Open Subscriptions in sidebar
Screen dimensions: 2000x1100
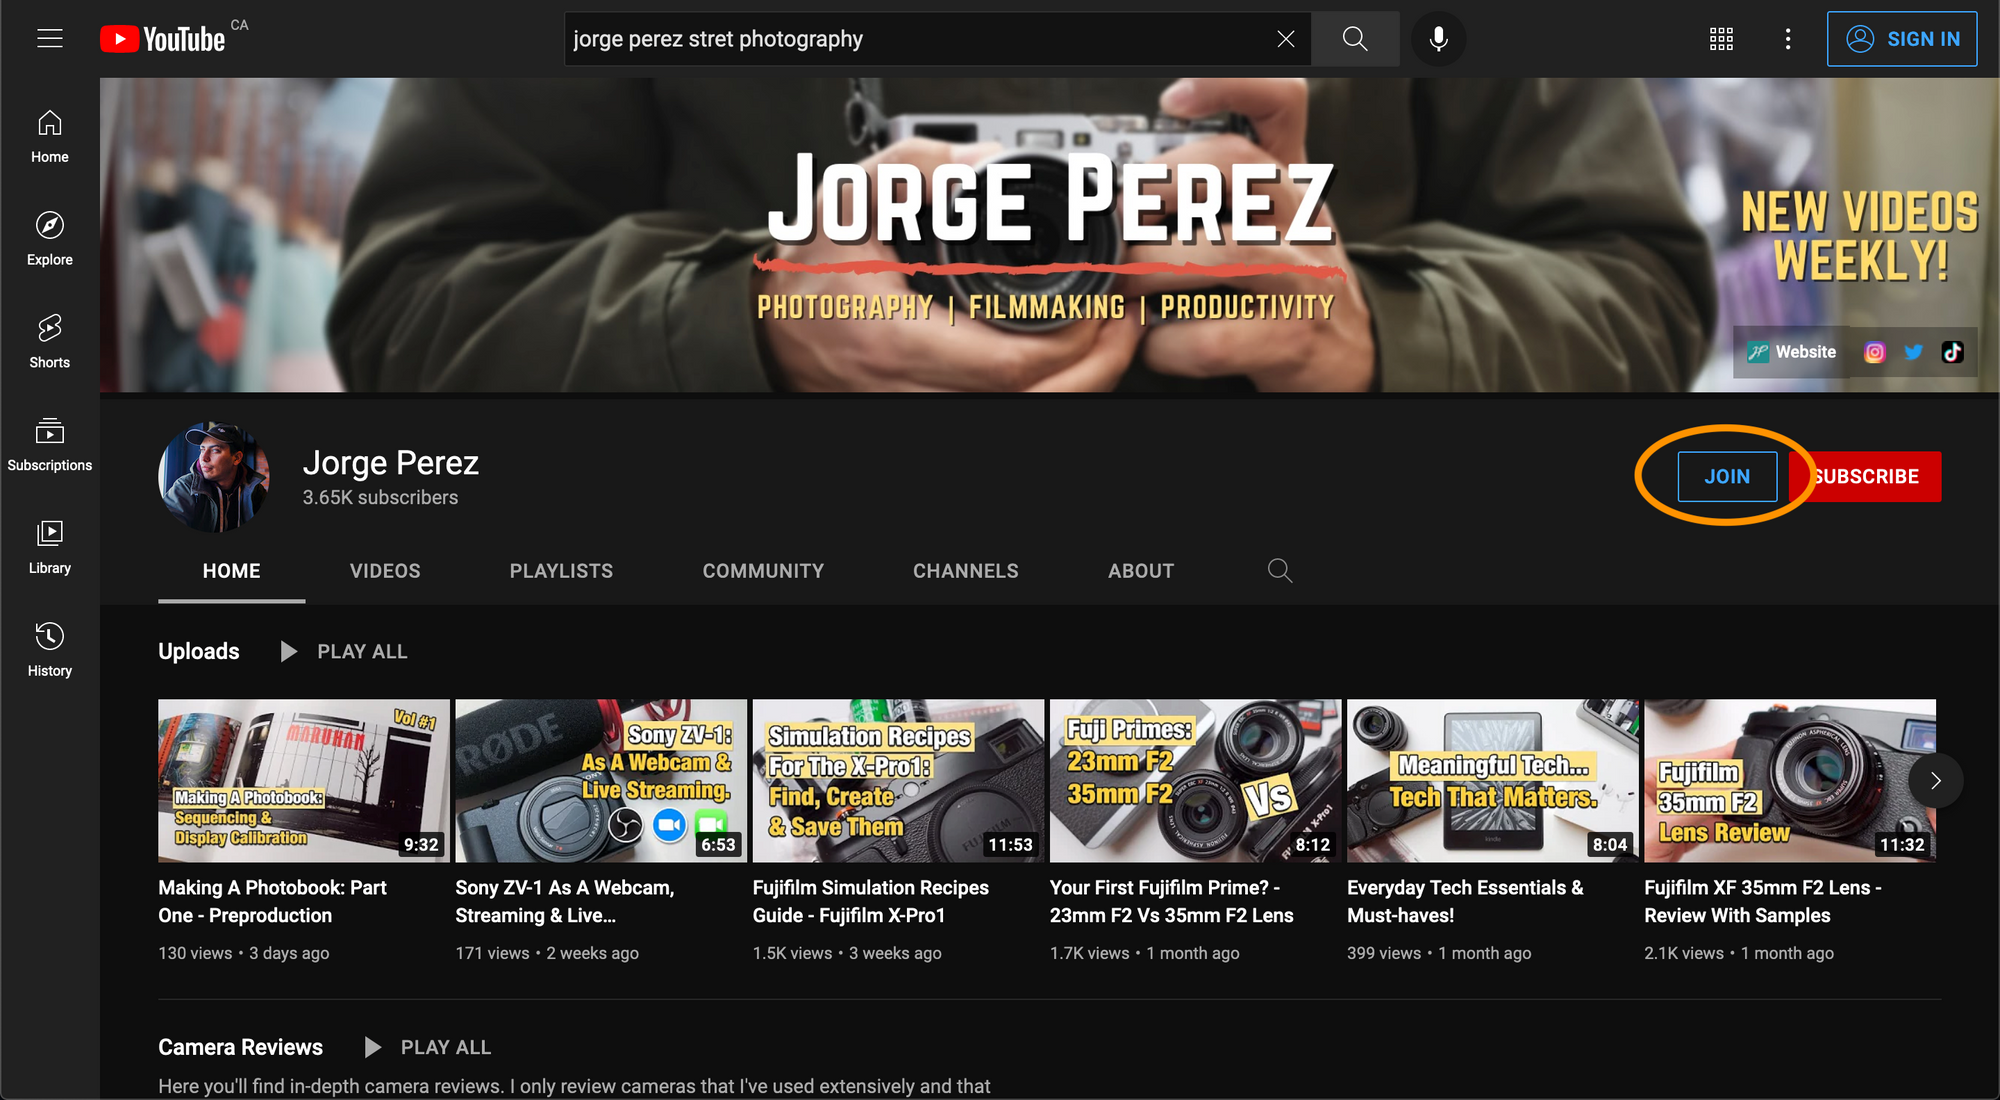pyautogui.click(x=50, y=445)
